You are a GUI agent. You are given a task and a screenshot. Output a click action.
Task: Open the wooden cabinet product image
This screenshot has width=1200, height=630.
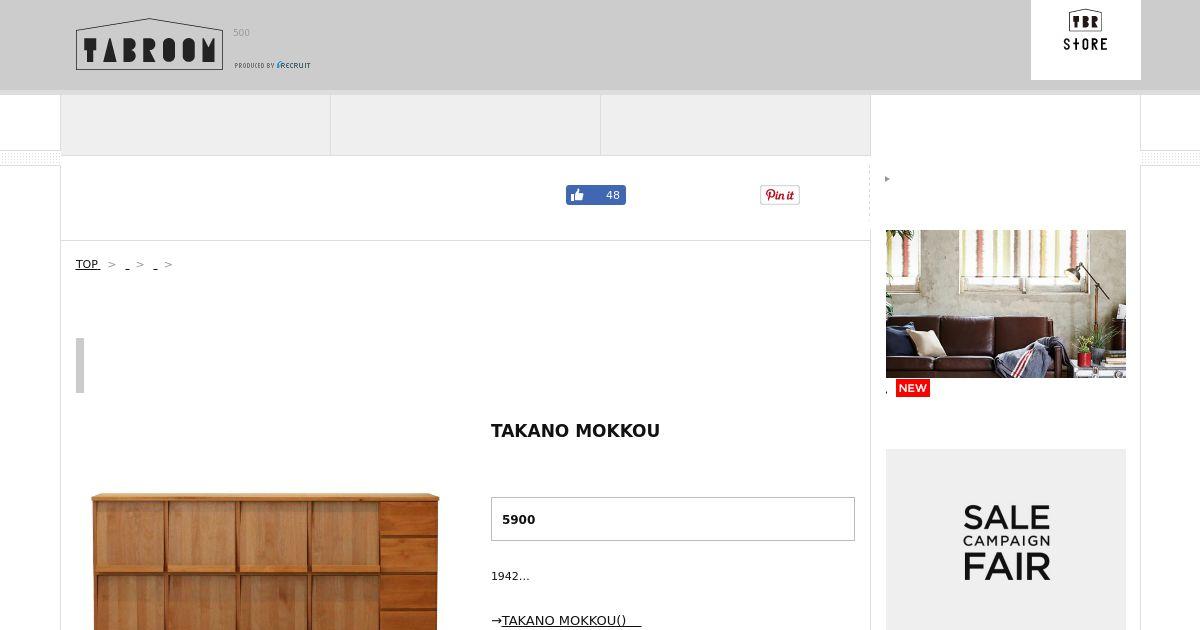265,561
